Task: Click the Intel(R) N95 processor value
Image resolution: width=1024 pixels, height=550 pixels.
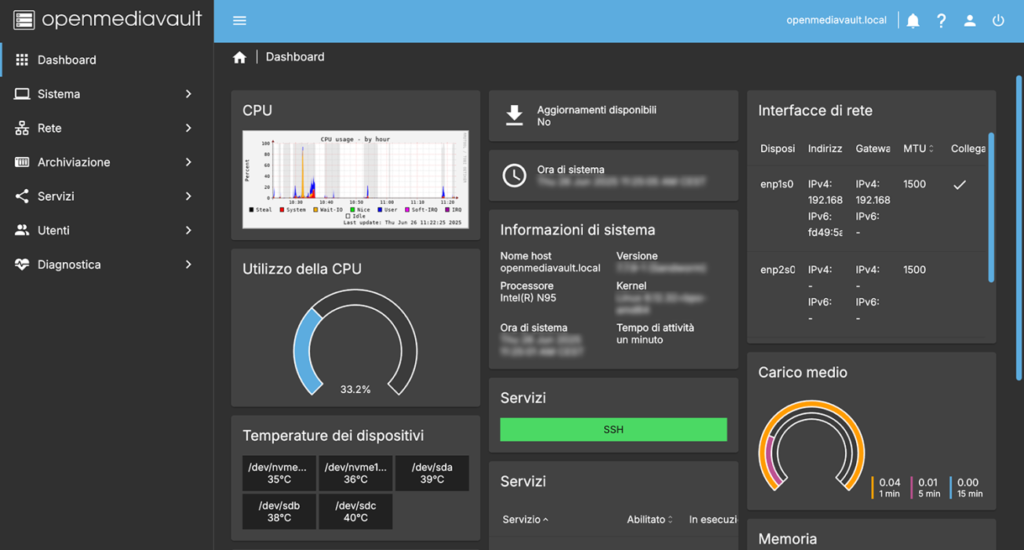Action: pyautogui.click(x=528, y=299)
